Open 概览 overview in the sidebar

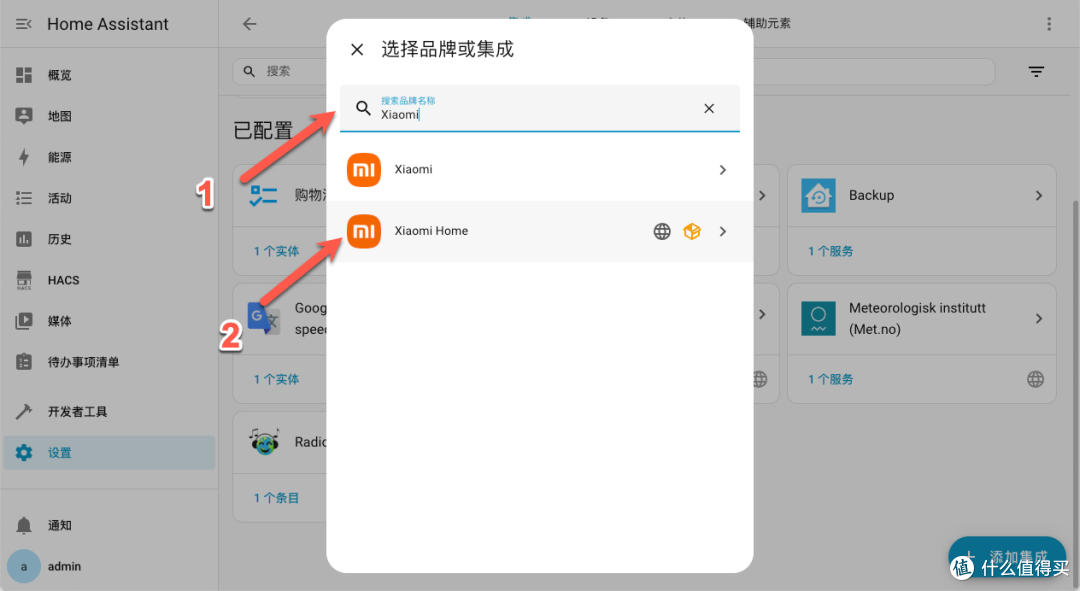(x=109, y=75)
